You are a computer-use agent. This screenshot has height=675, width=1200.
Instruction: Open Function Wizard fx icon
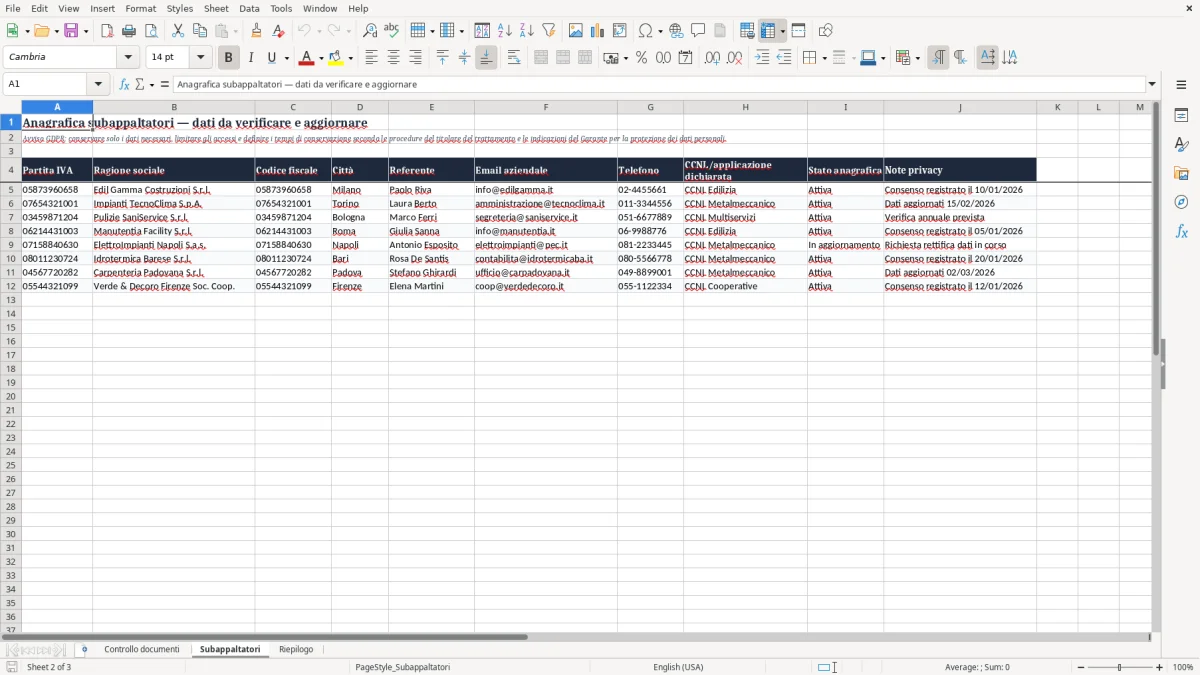point(124,85)
